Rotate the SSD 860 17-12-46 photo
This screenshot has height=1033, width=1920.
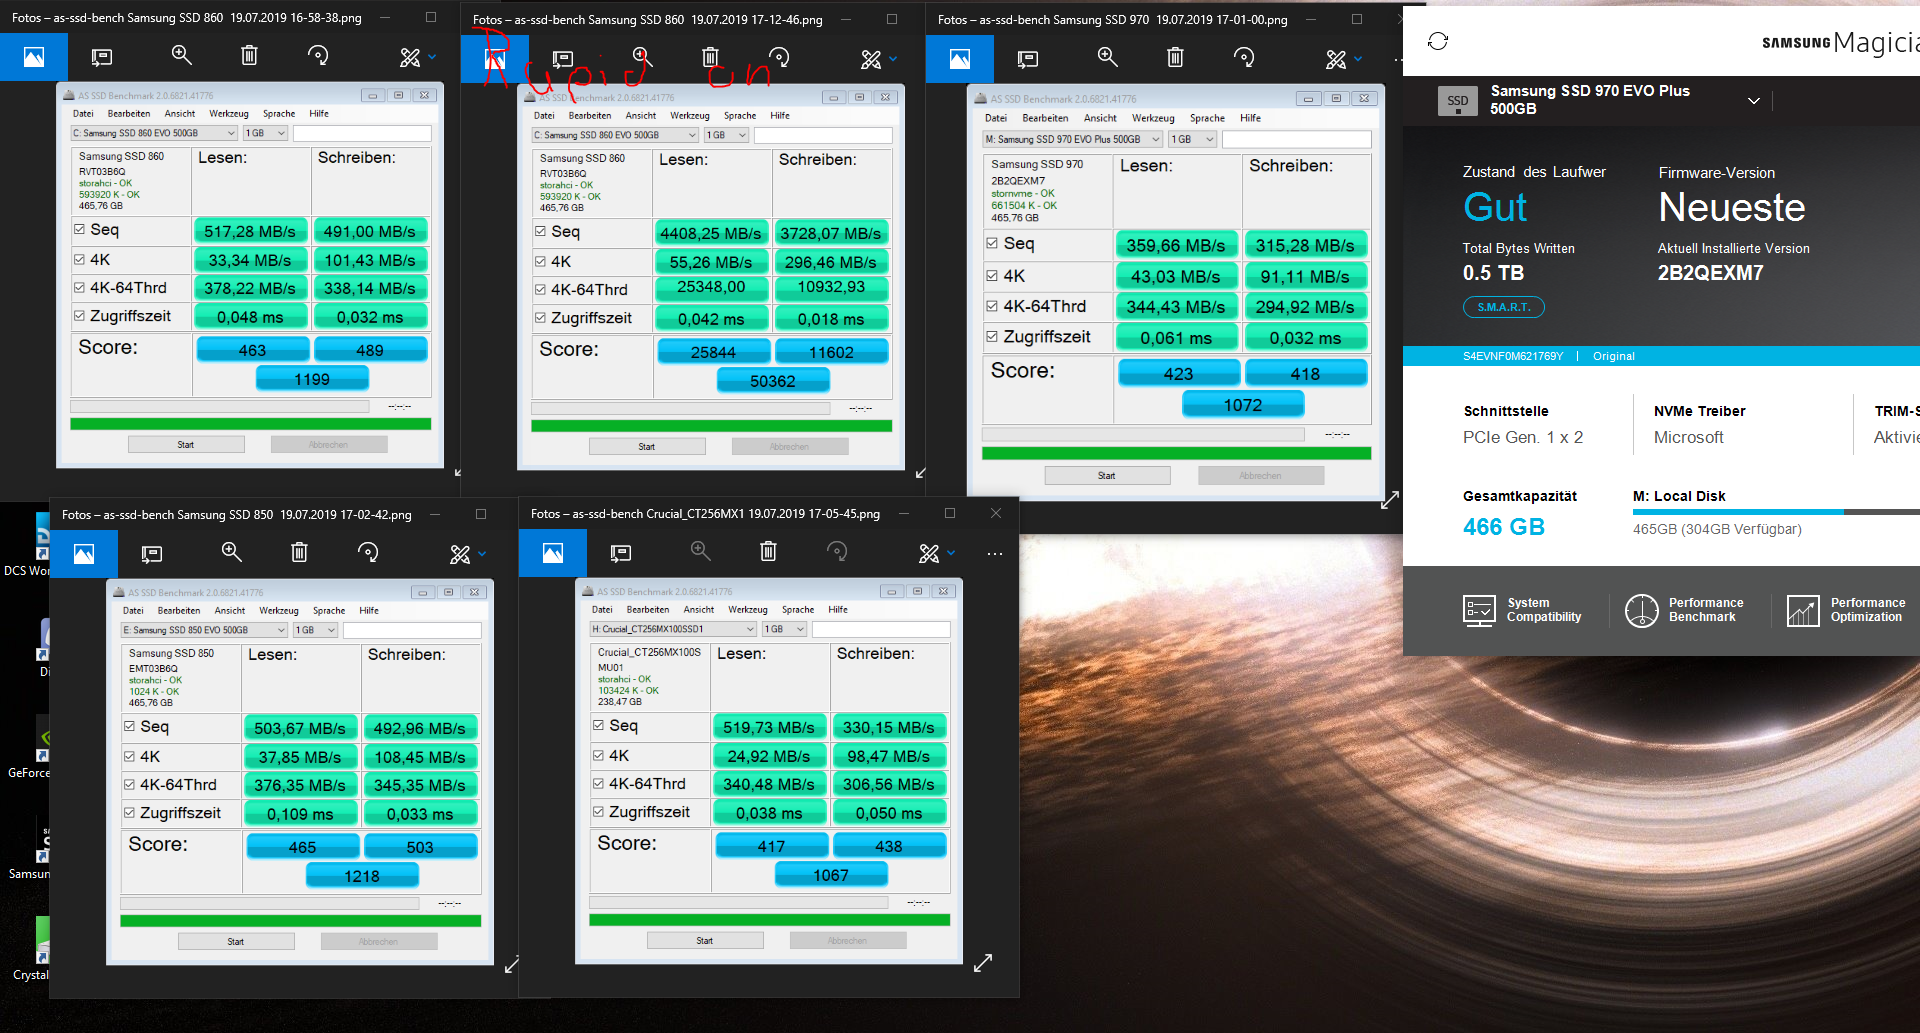(779, 58)
